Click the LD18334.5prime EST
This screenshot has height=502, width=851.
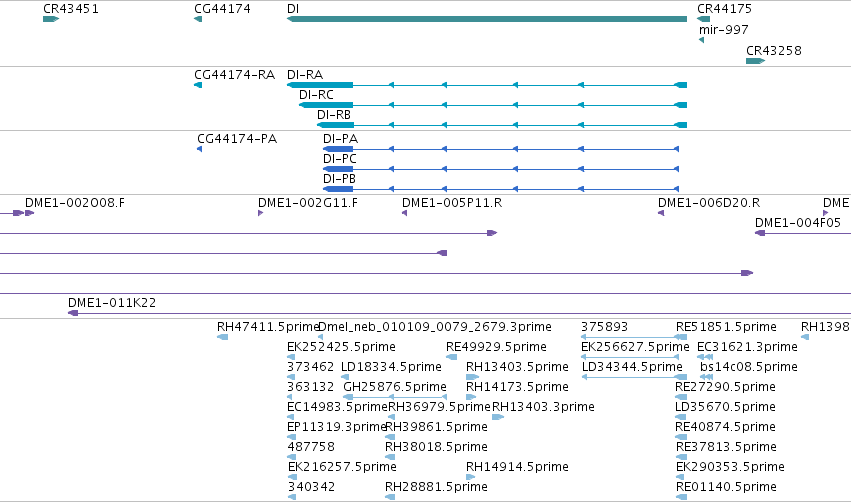pyautogui.click(x=345, y=377)
